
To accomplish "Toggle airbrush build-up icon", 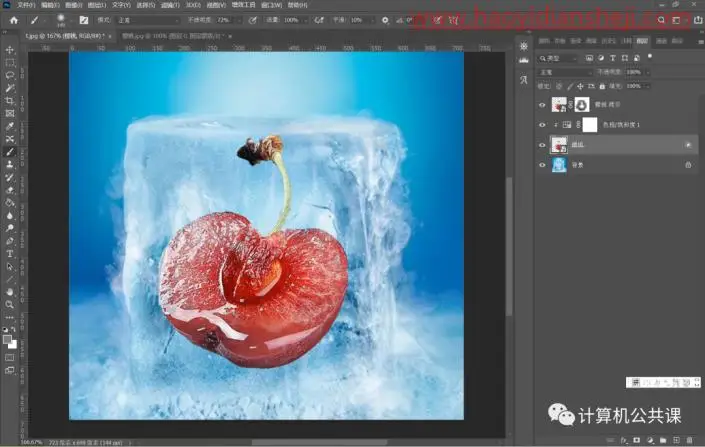I will pyautogui.click(x=319, y=20).
